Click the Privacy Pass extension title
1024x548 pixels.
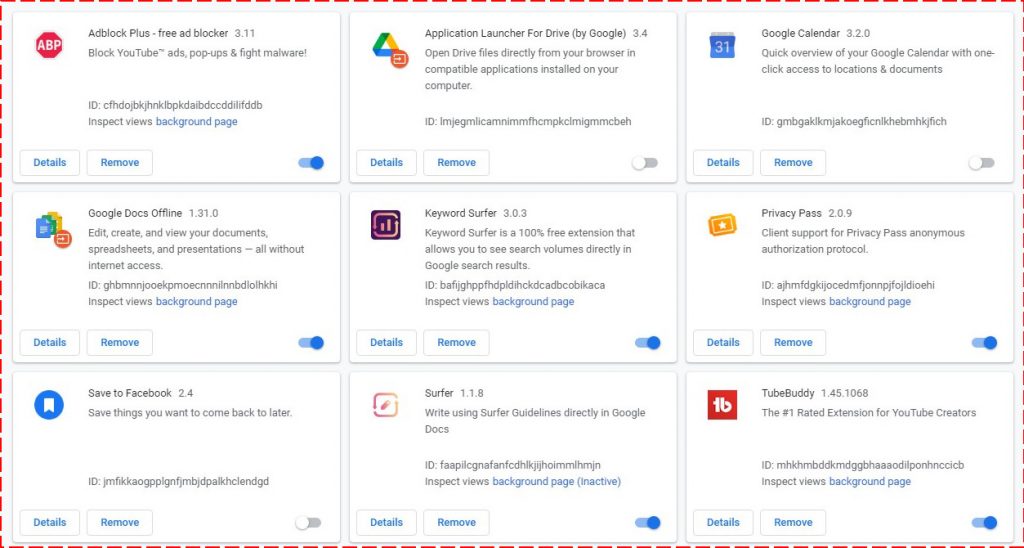pyautogui.click(x=792, y=214)
